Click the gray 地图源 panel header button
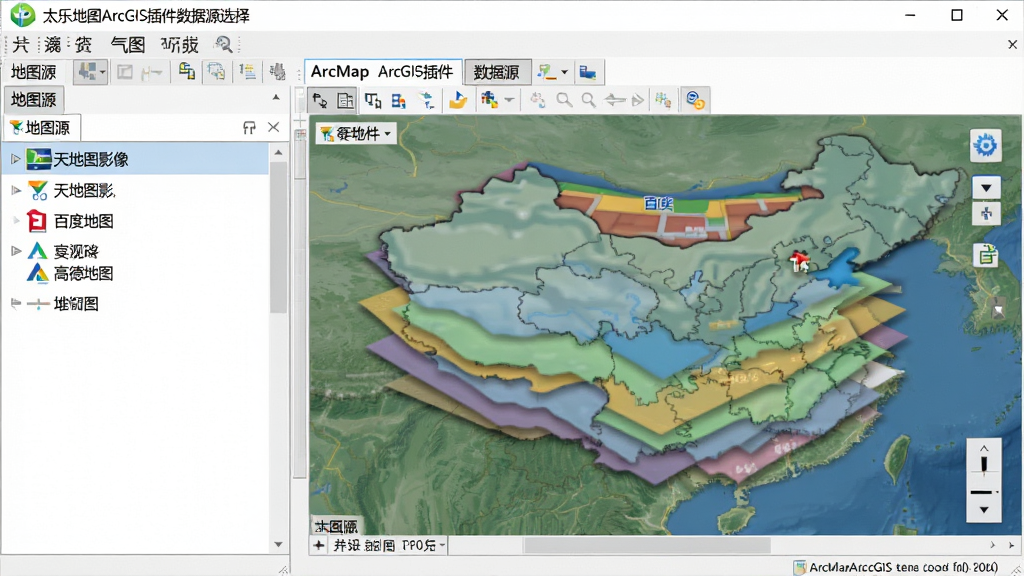 coord(34,99)
